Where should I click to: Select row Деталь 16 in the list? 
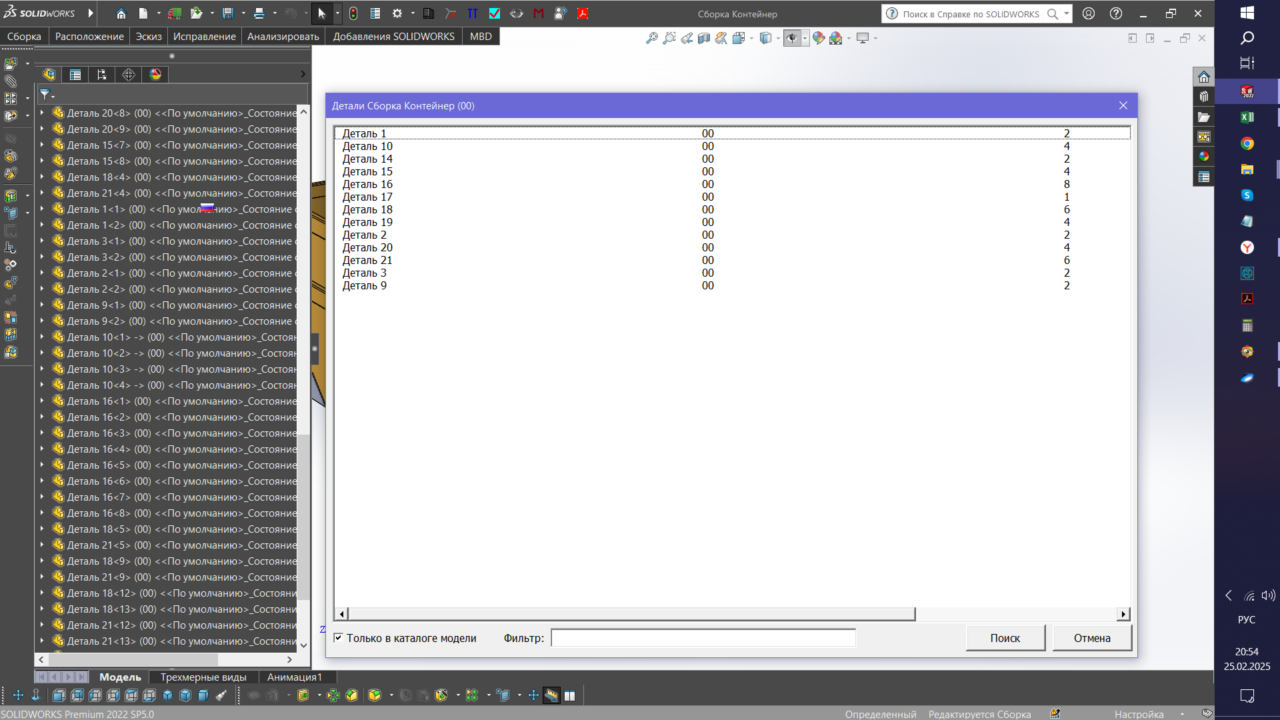[732, 184]
